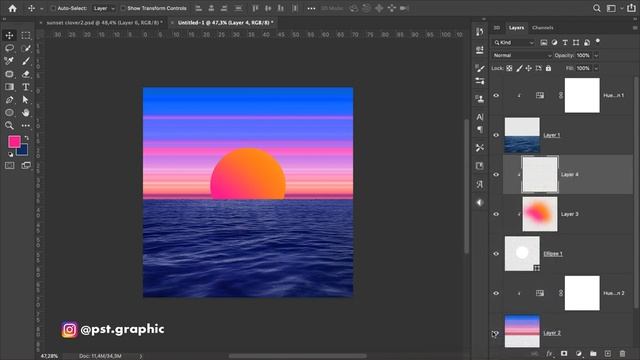Filter layers by type (T) icon
Viewport: 640px width, 360px height.
(x=565, y=42)
